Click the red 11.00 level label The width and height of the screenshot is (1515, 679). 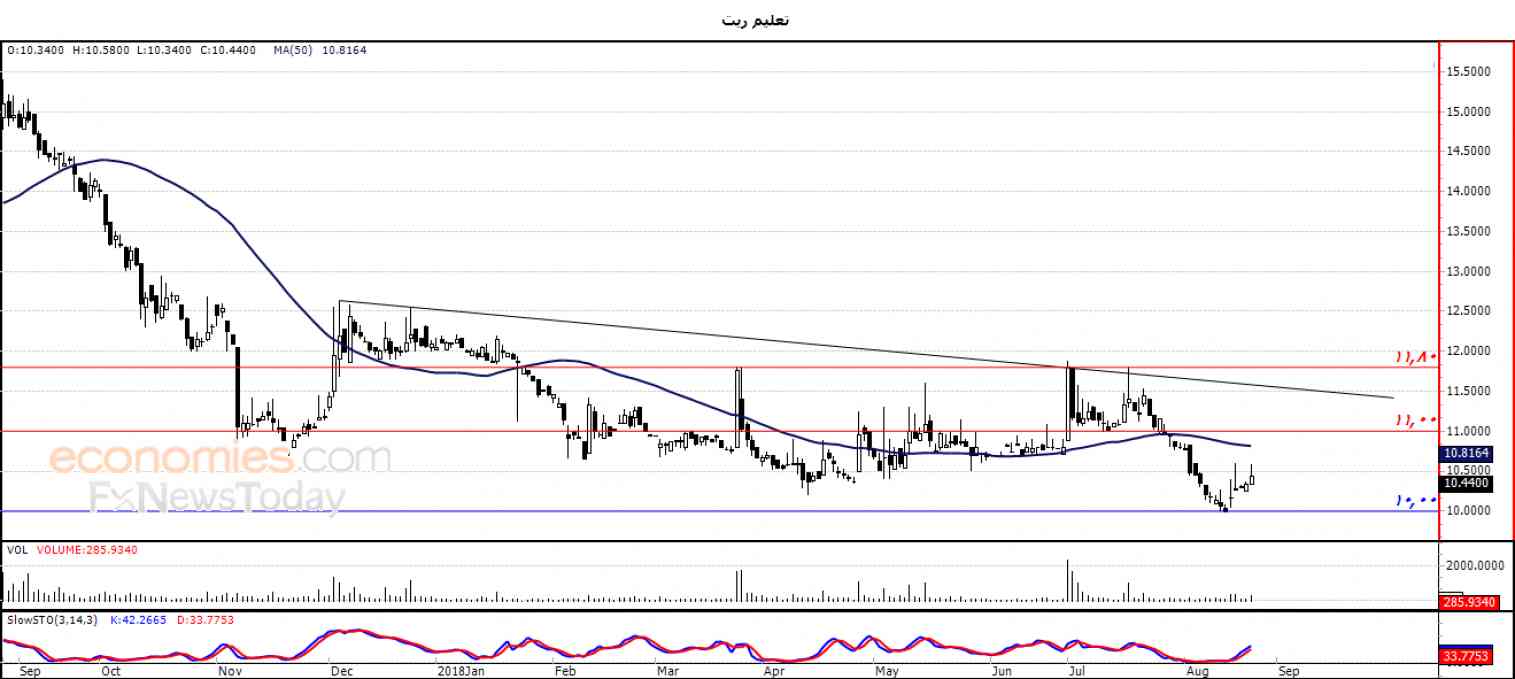click(1416, 421)
